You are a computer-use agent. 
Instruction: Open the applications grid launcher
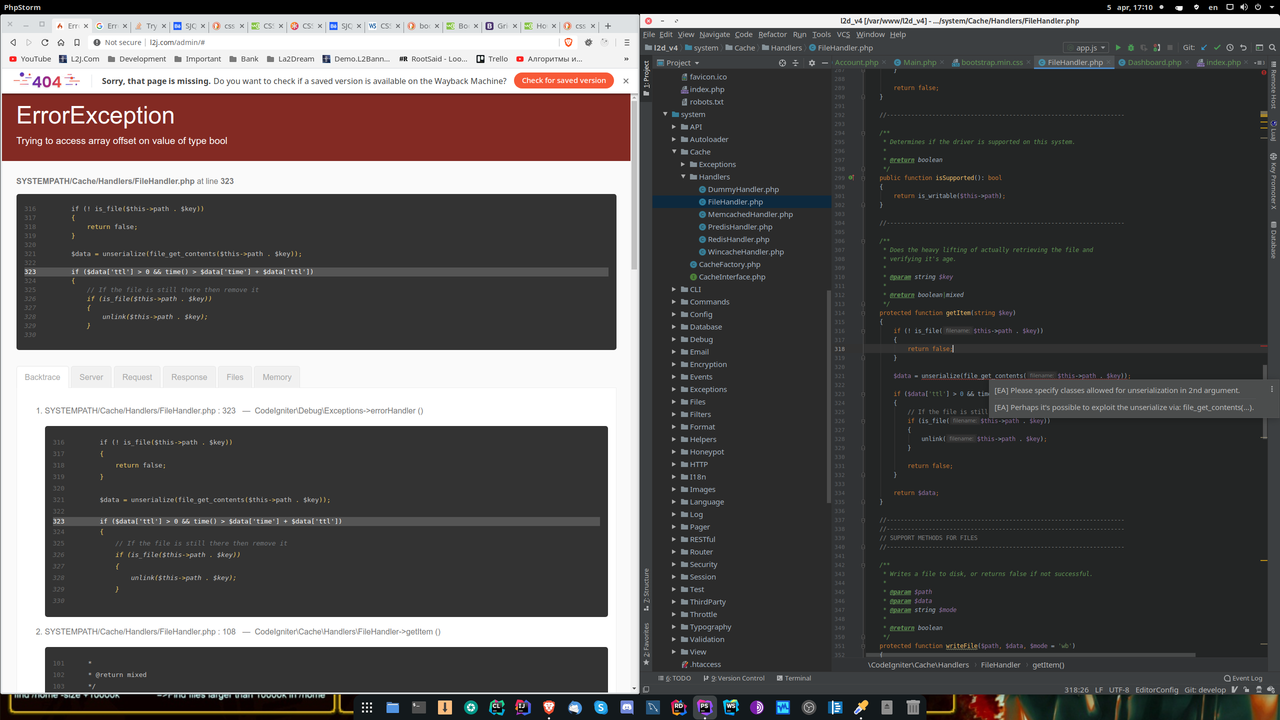[367, 707]
